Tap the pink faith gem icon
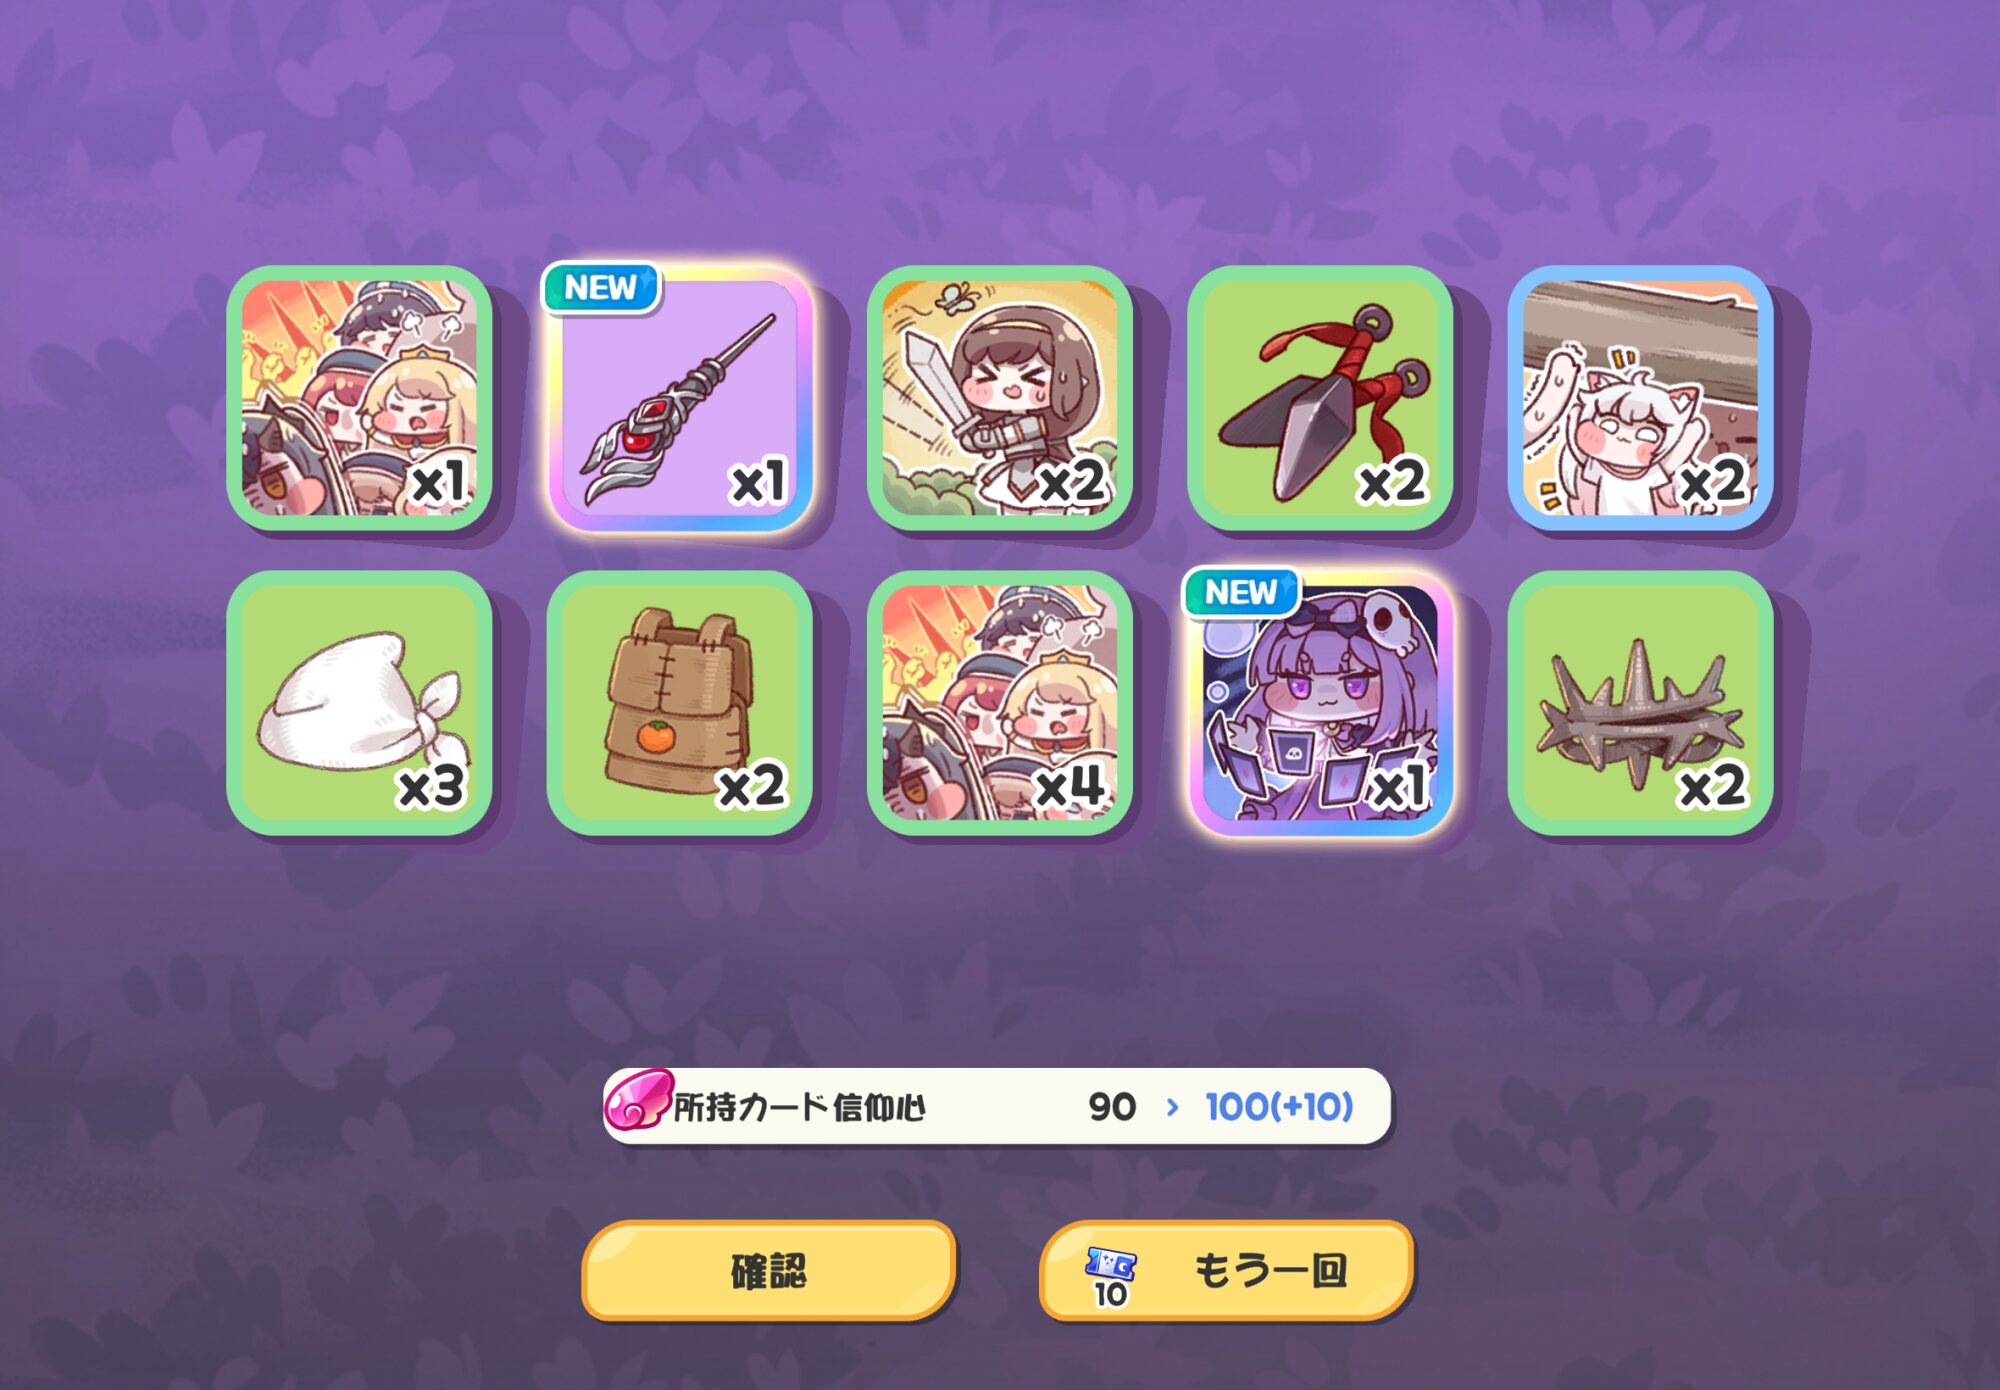The height and width of the screenshot is (1390, 2000). pos(638,1100)
